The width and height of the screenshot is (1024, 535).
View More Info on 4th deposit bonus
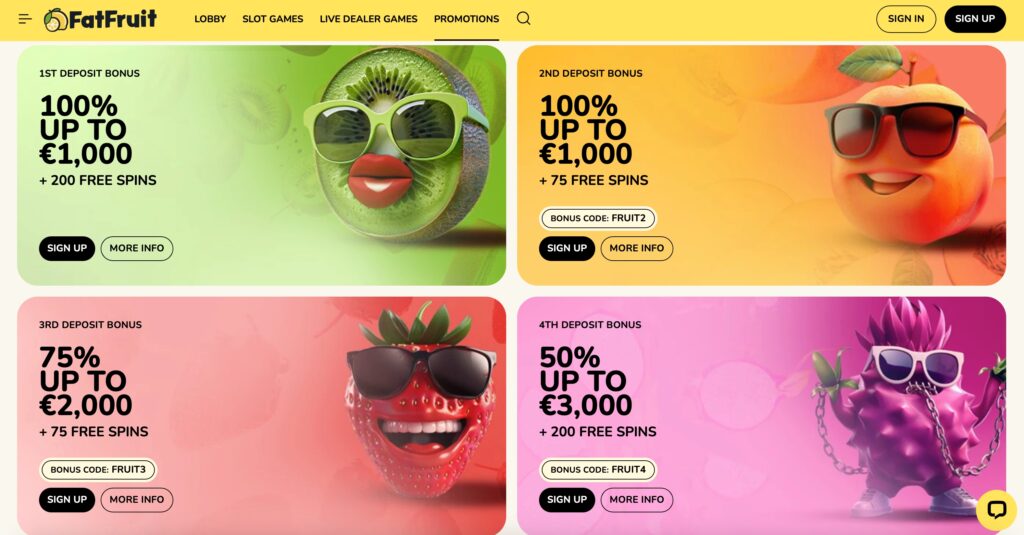click(637, 500)
